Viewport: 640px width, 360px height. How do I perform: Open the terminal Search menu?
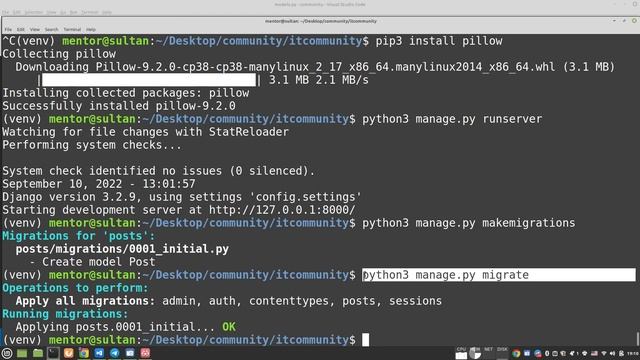point(51,29)
